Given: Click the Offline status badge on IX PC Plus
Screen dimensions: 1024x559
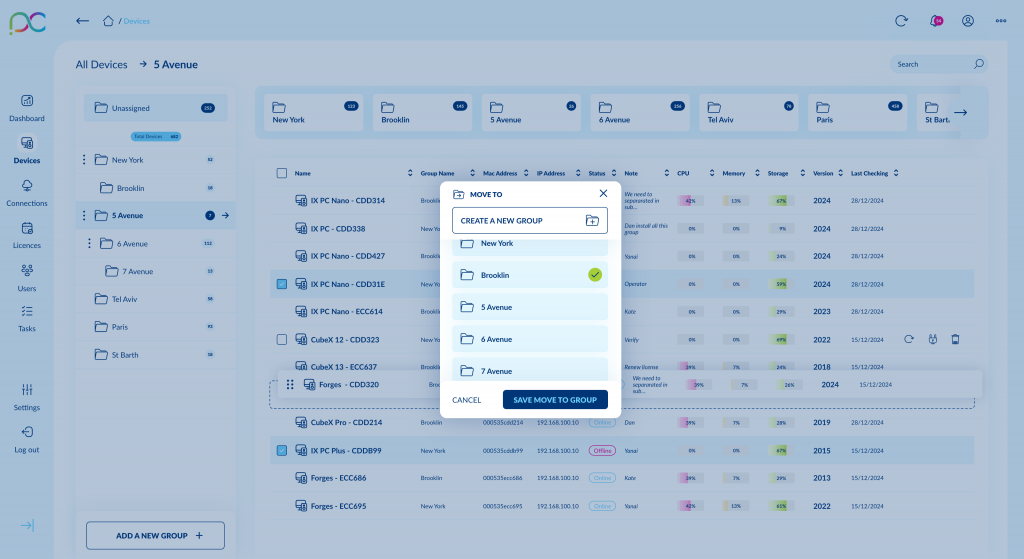Looking at the screenshot, I should [602, 451].
